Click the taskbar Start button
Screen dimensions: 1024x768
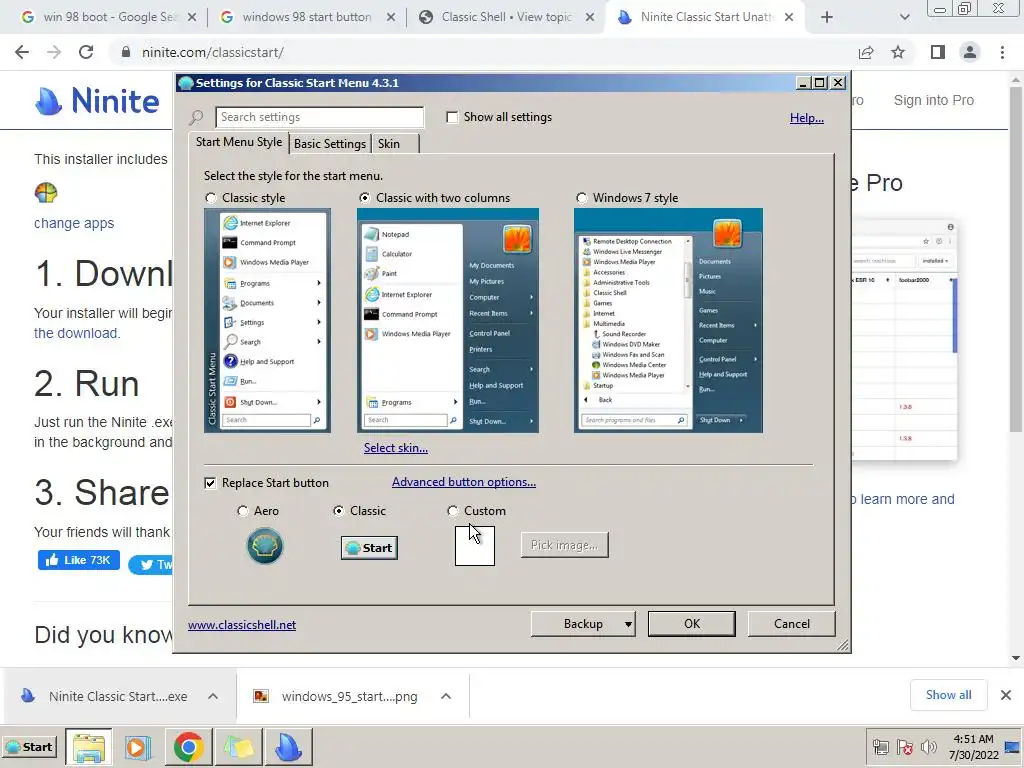29,747
